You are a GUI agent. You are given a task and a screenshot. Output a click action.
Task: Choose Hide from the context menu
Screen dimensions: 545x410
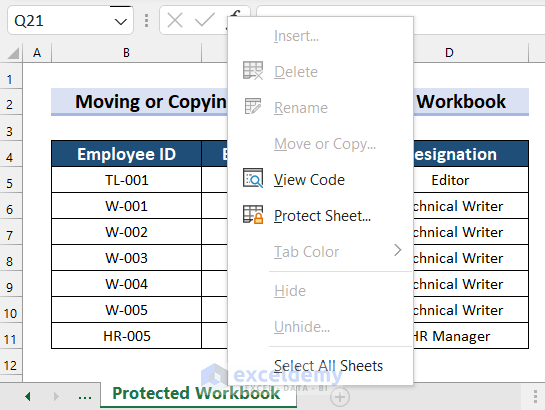click(320, 290)
